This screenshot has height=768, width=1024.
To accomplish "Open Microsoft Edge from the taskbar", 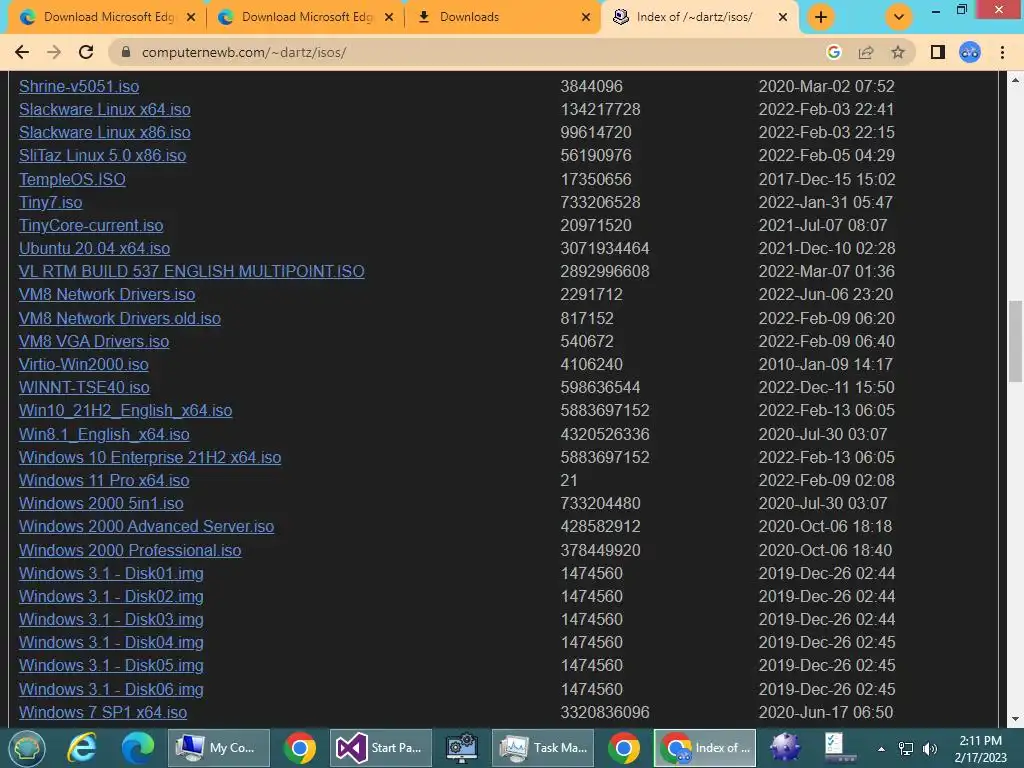I will click(138, 748).
